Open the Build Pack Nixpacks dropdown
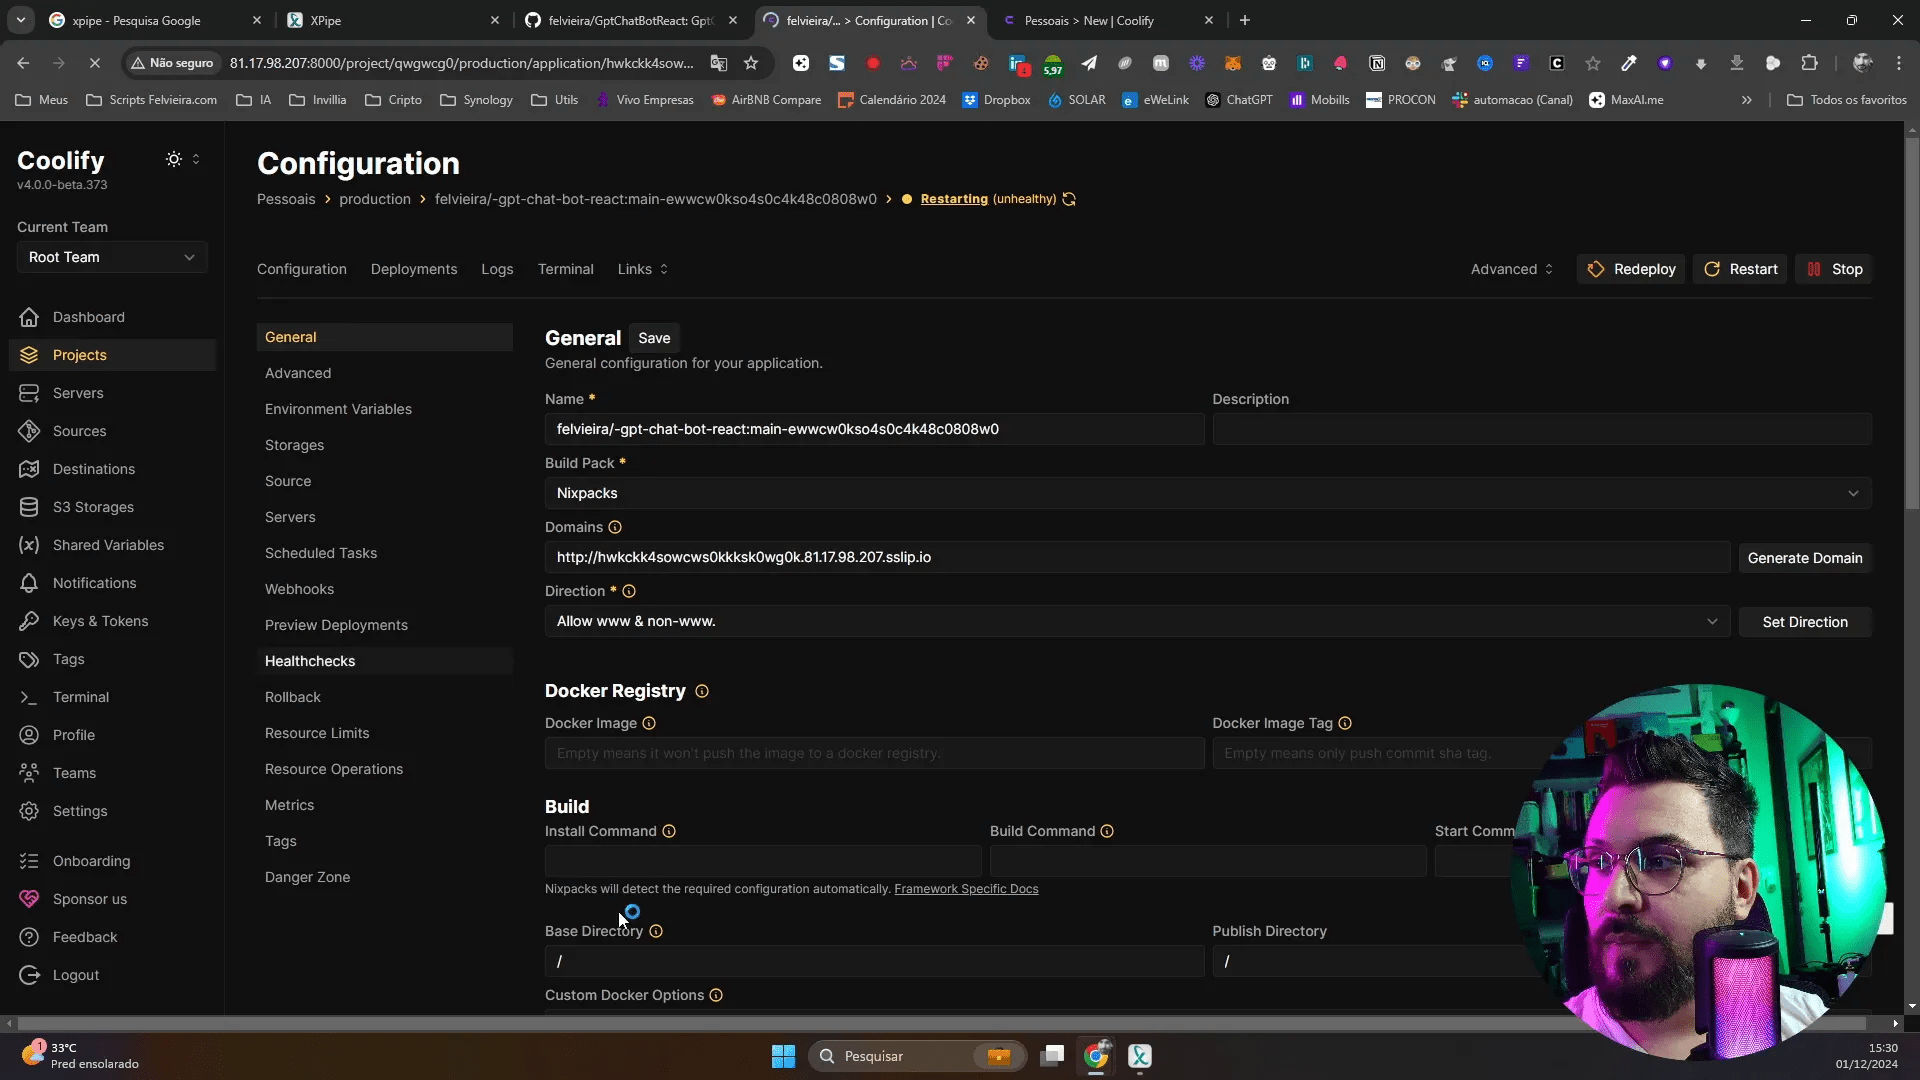 point(1208,493)
